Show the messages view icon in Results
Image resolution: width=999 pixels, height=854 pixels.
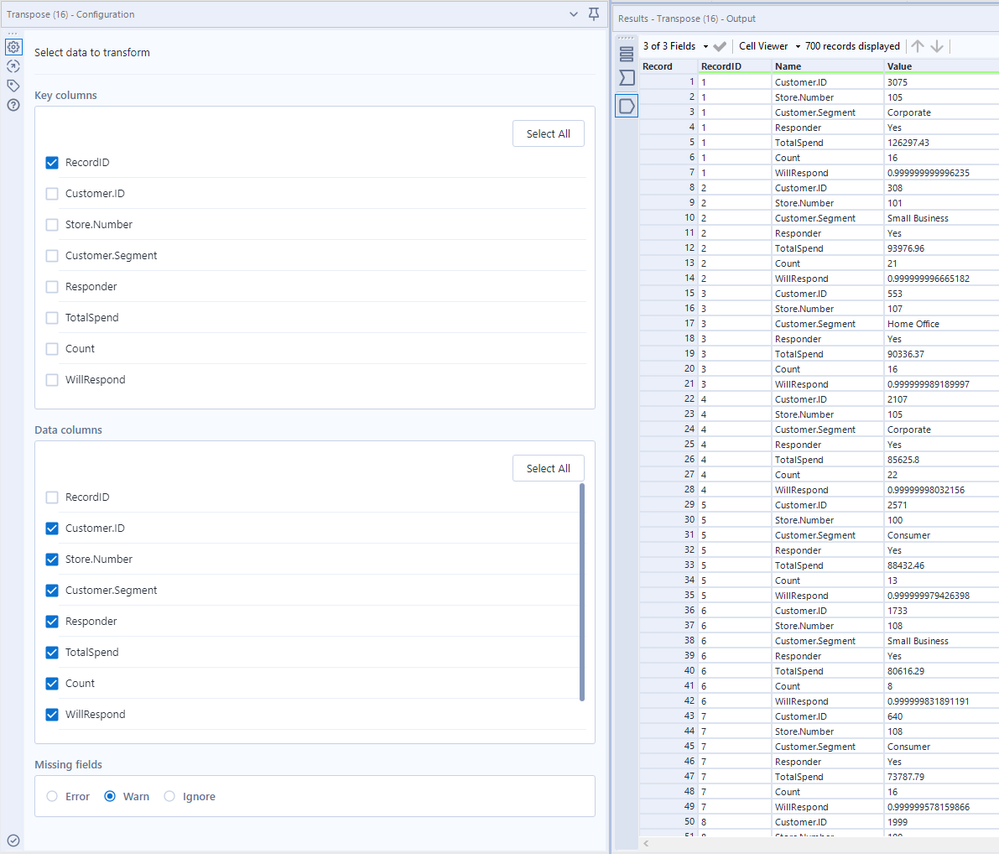click(x=627, y=54)
